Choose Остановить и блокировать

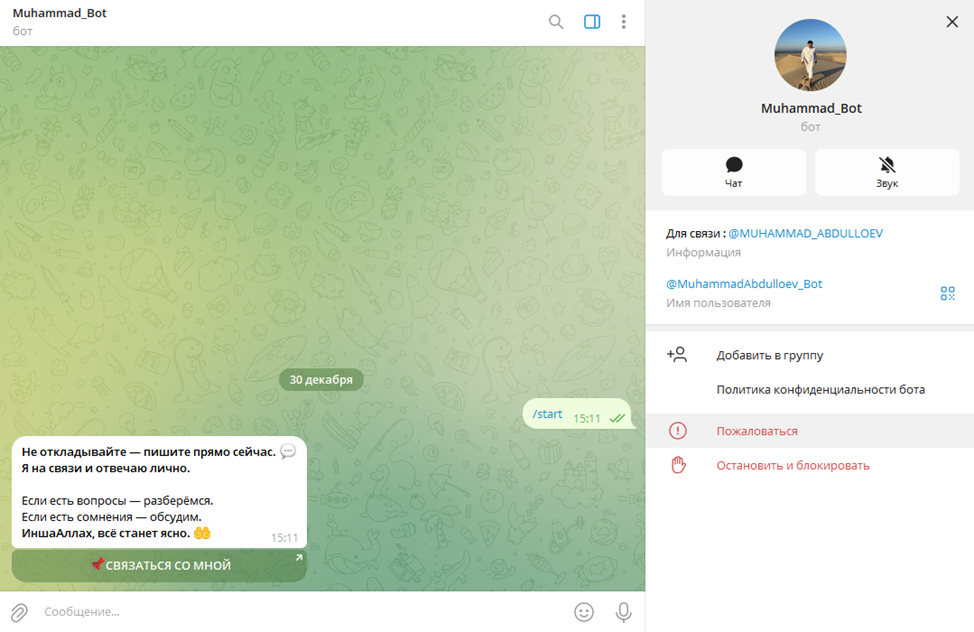coord(810,465)
